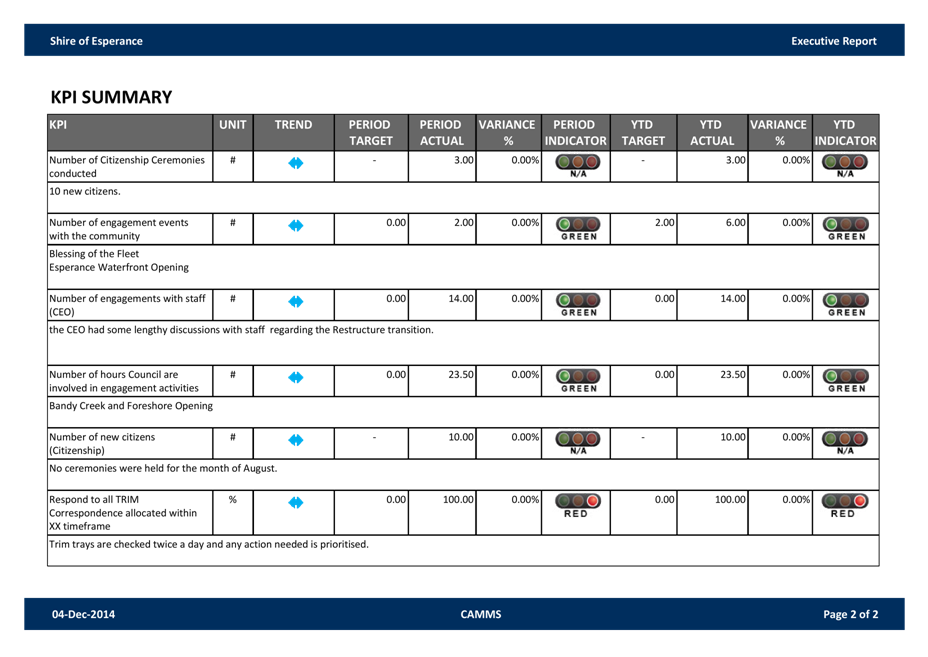
Task: Click green period indicator for community engagement events
Action: click(x=575, y=228)
